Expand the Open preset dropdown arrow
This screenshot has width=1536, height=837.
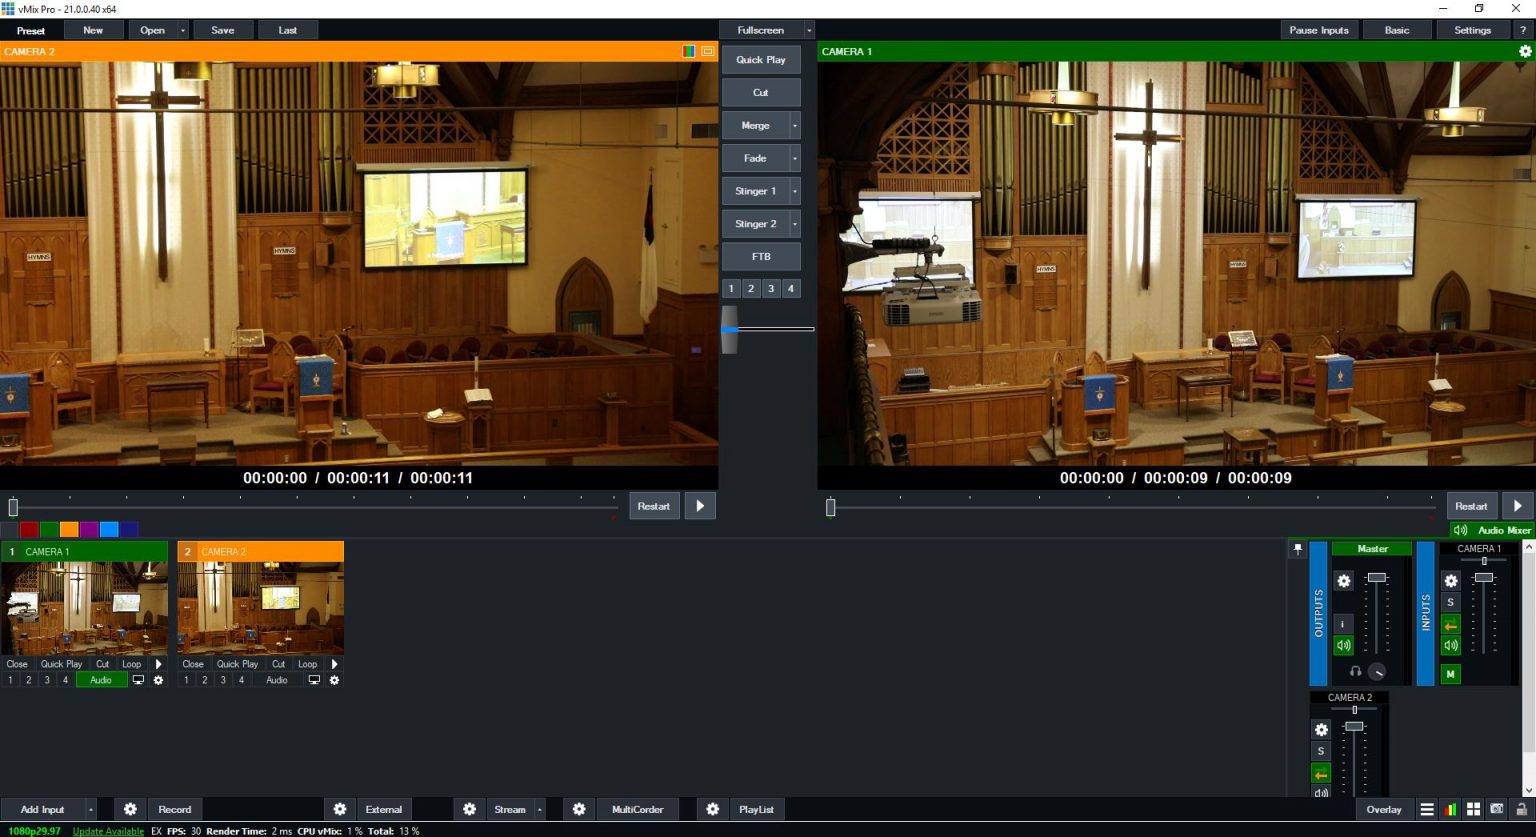[181, 29]
